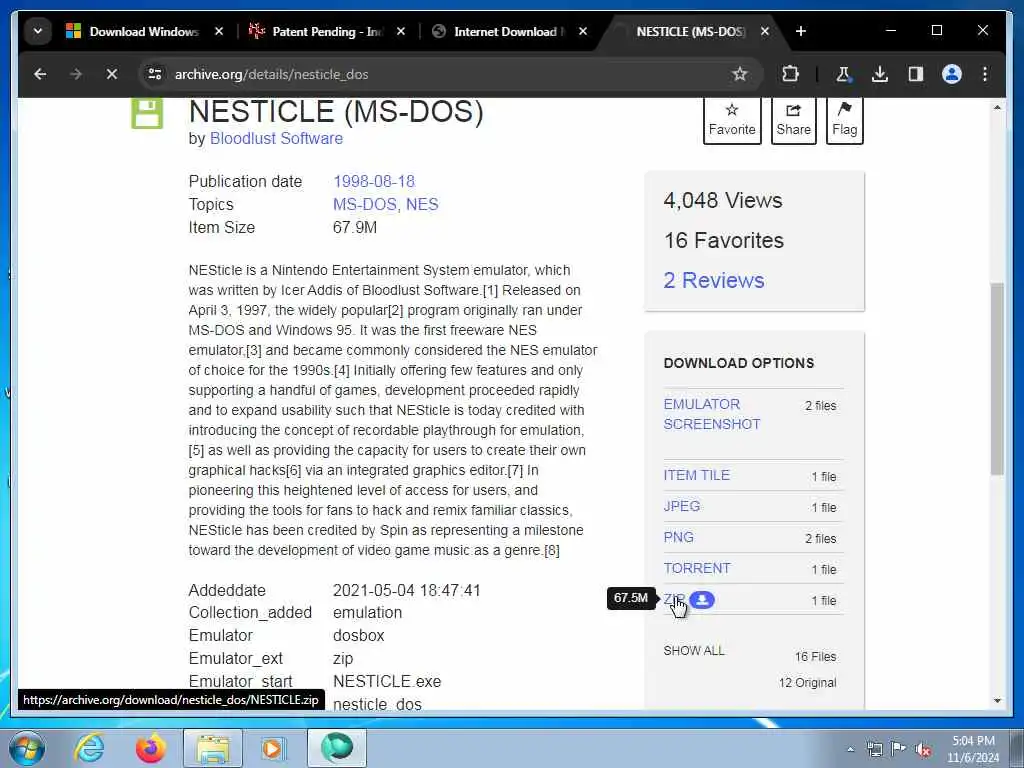The width and height of the screenshot is (1024, 768).
Task: Close the Patent Pending tab
Action: (x=401, y=31)
